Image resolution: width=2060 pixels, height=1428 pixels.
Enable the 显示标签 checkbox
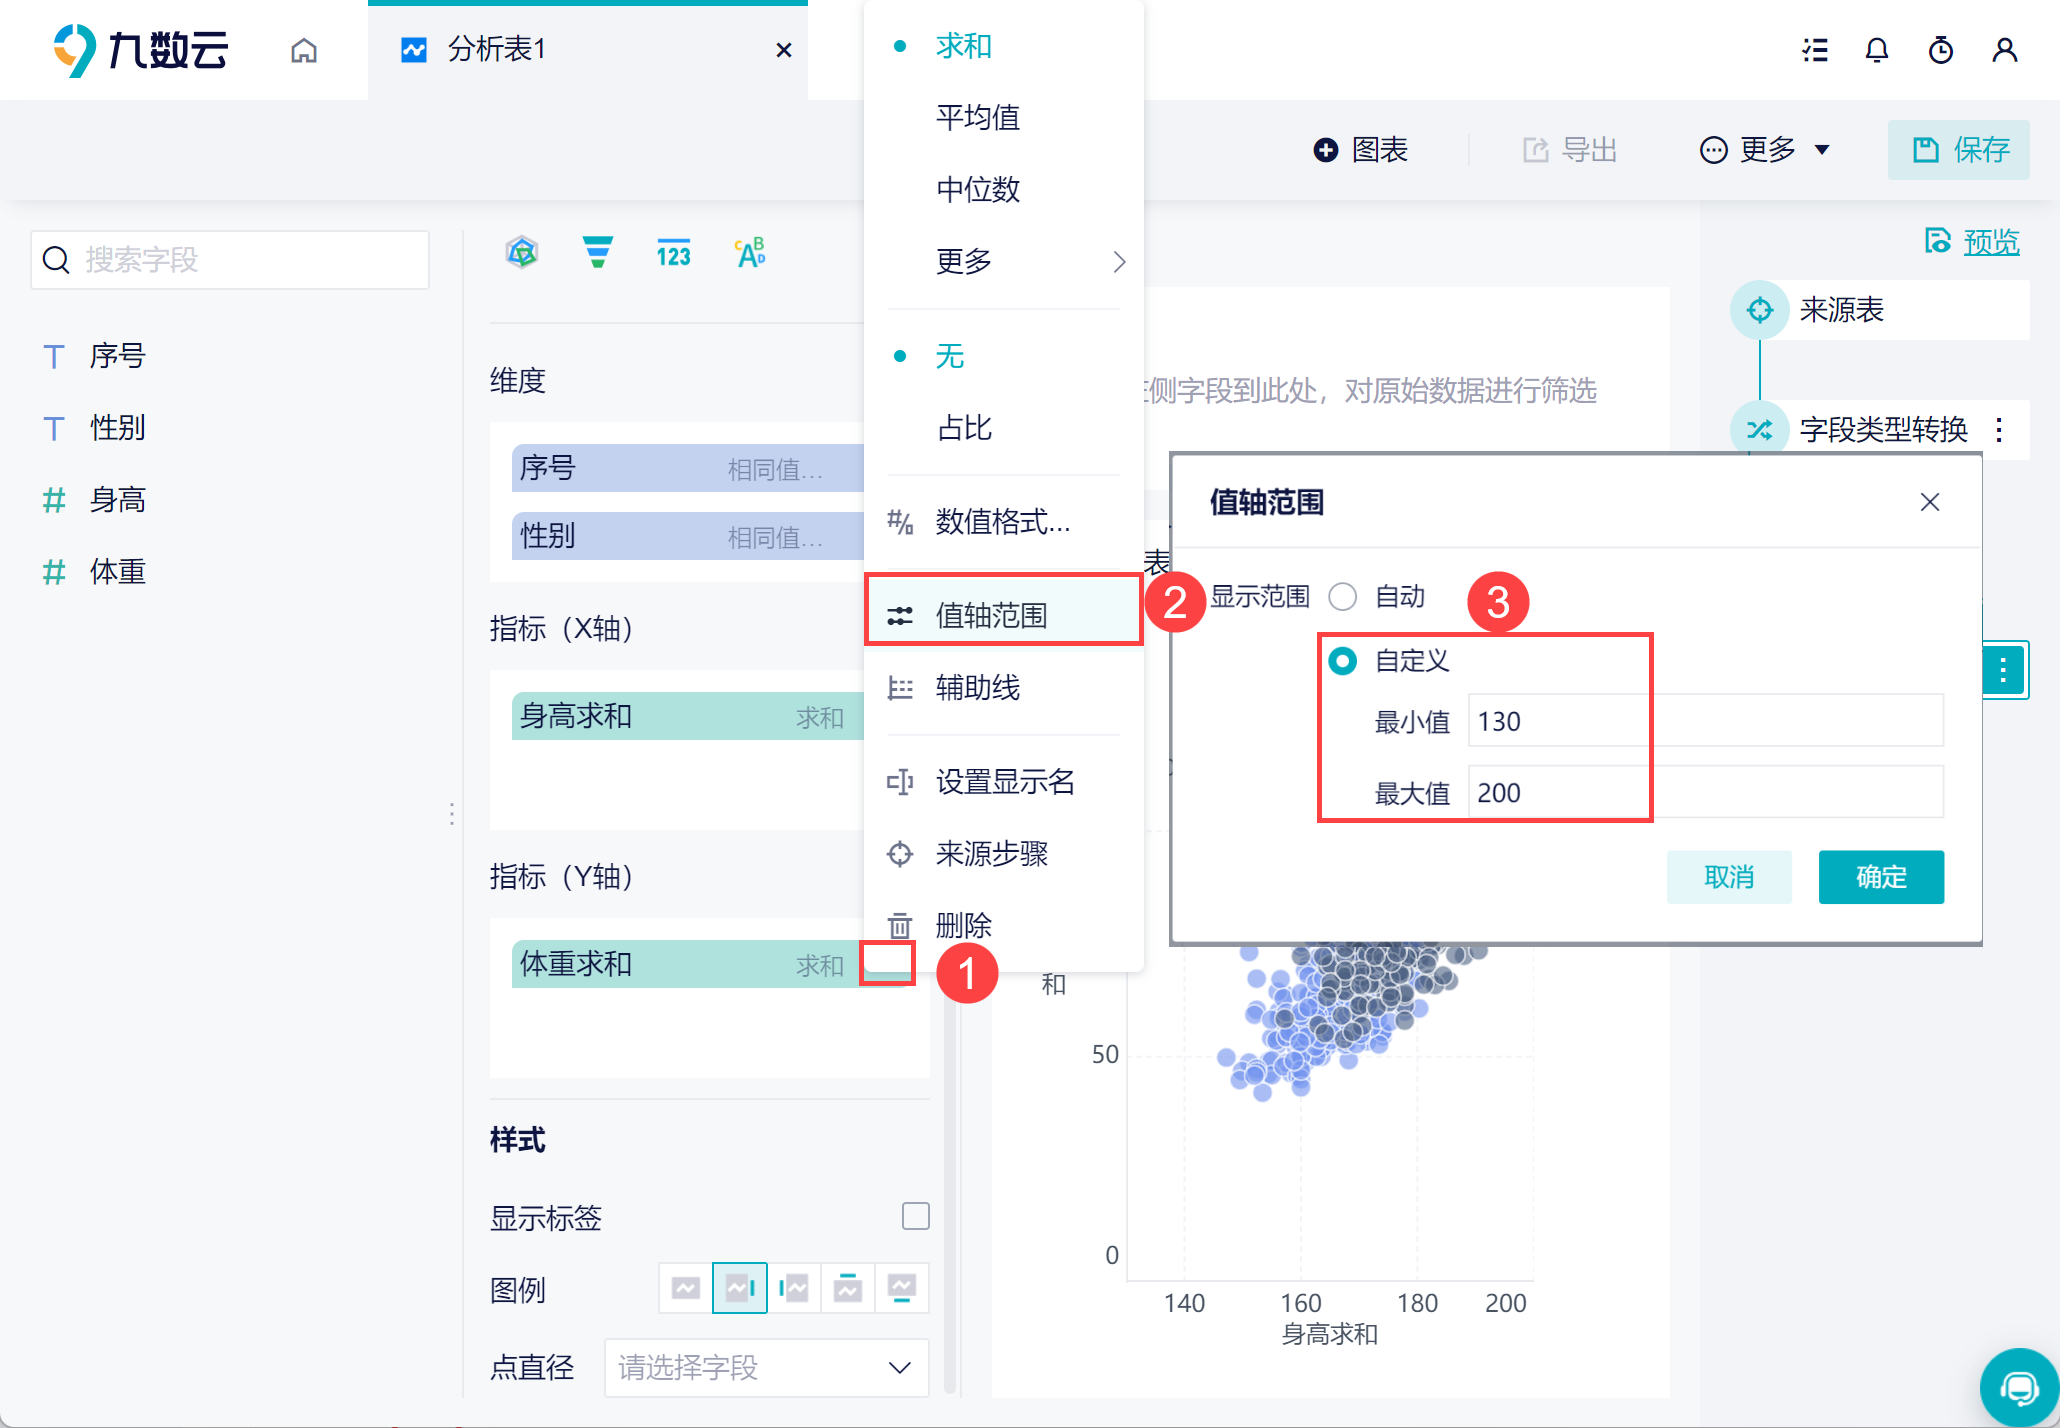coord(915,1216)
